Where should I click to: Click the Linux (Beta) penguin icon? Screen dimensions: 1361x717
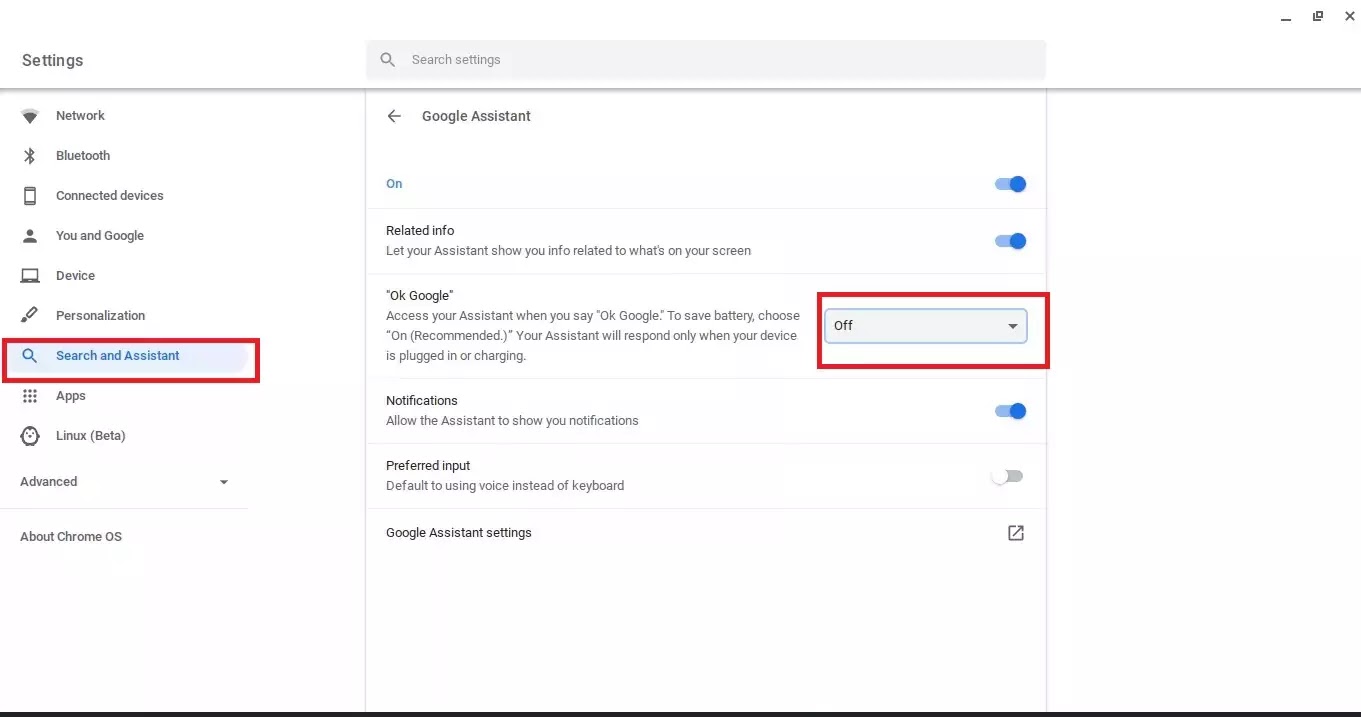point(30,436)
